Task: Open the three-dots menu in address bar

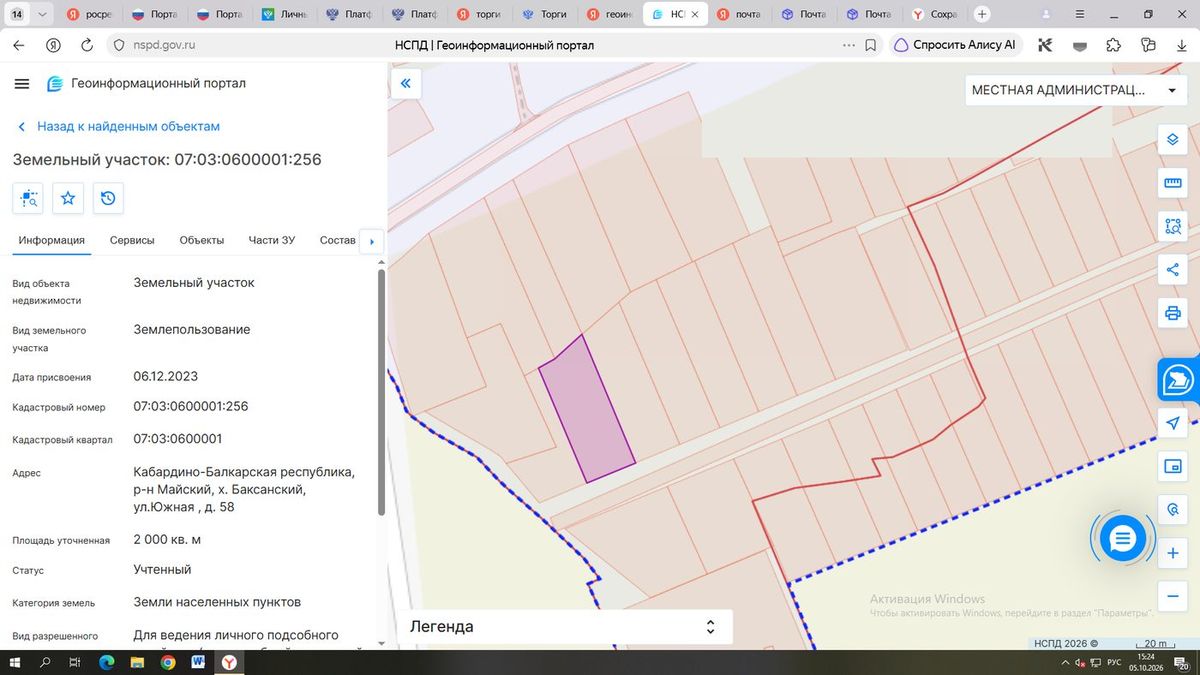Action: 849,45
